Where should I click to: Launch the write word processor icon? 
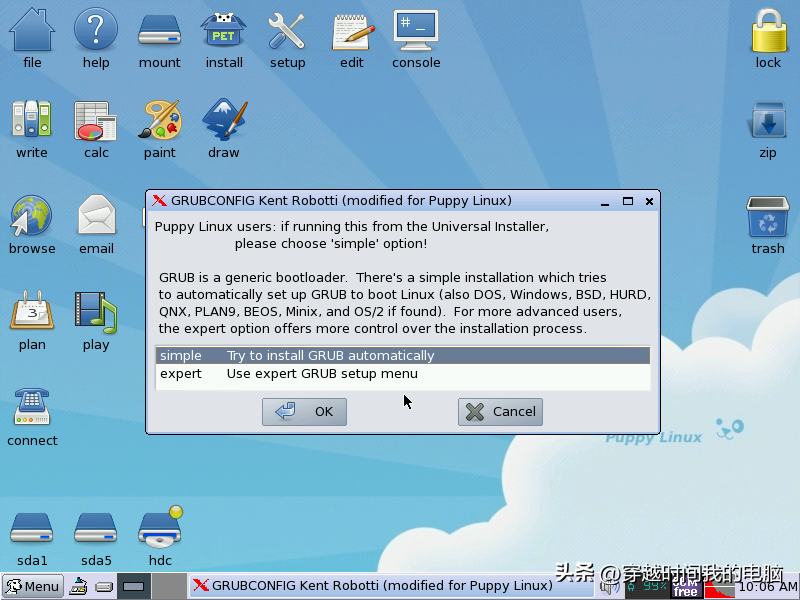tap(32, 119)
